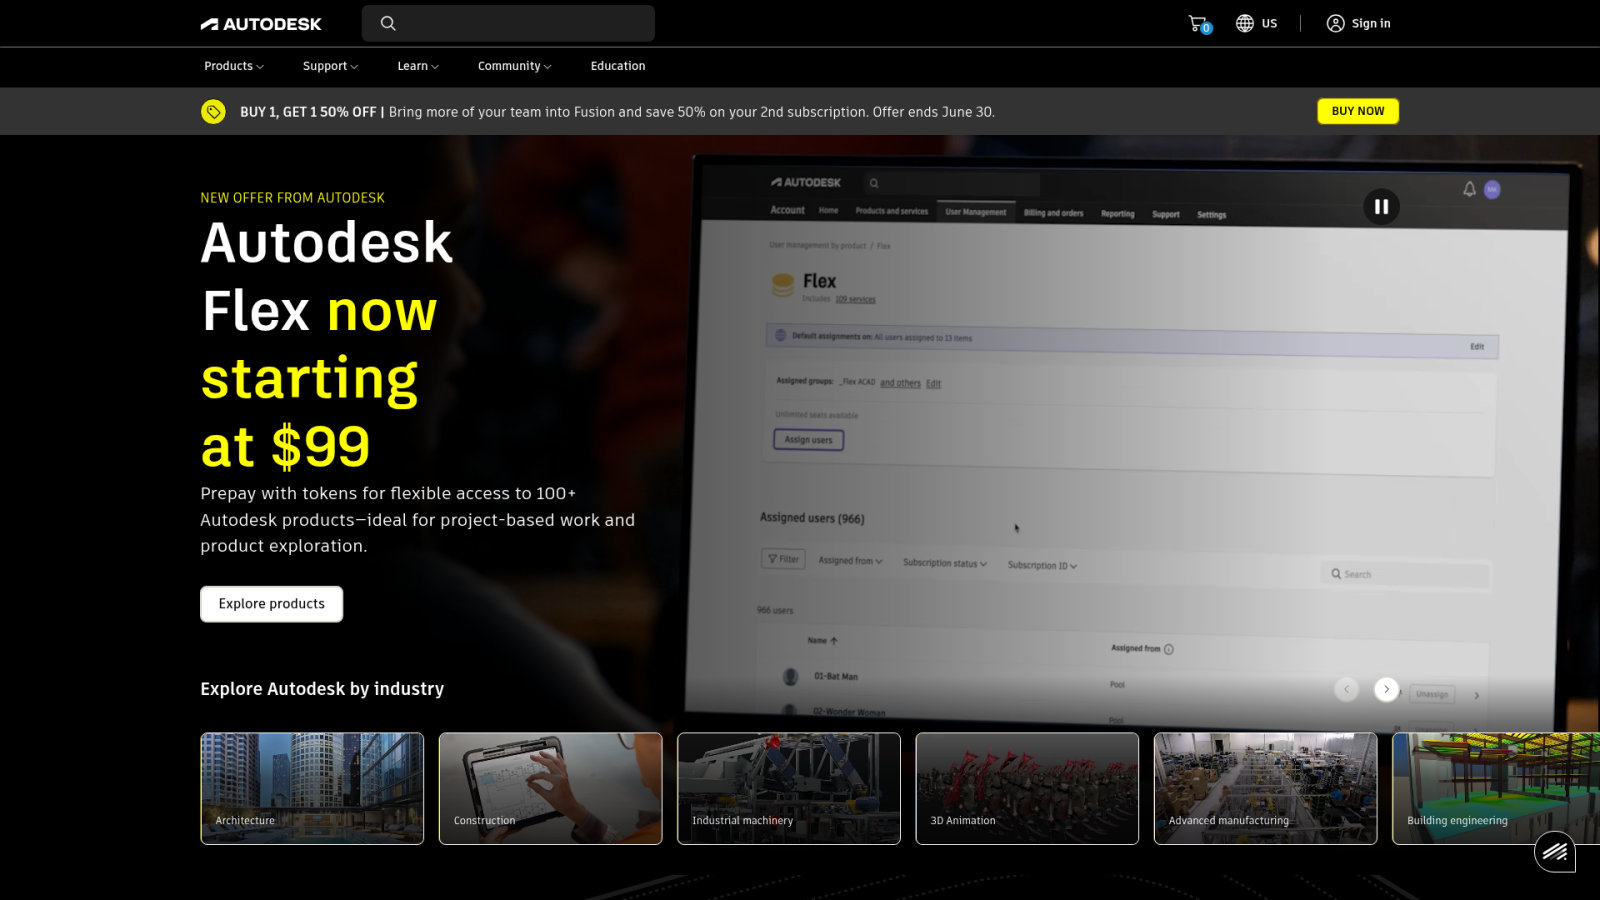Image resolution: width=1600 pixels, height=900 pixels.
Task: Expand the Support menu
Action: pyautogui.click(x=330, y=66)
